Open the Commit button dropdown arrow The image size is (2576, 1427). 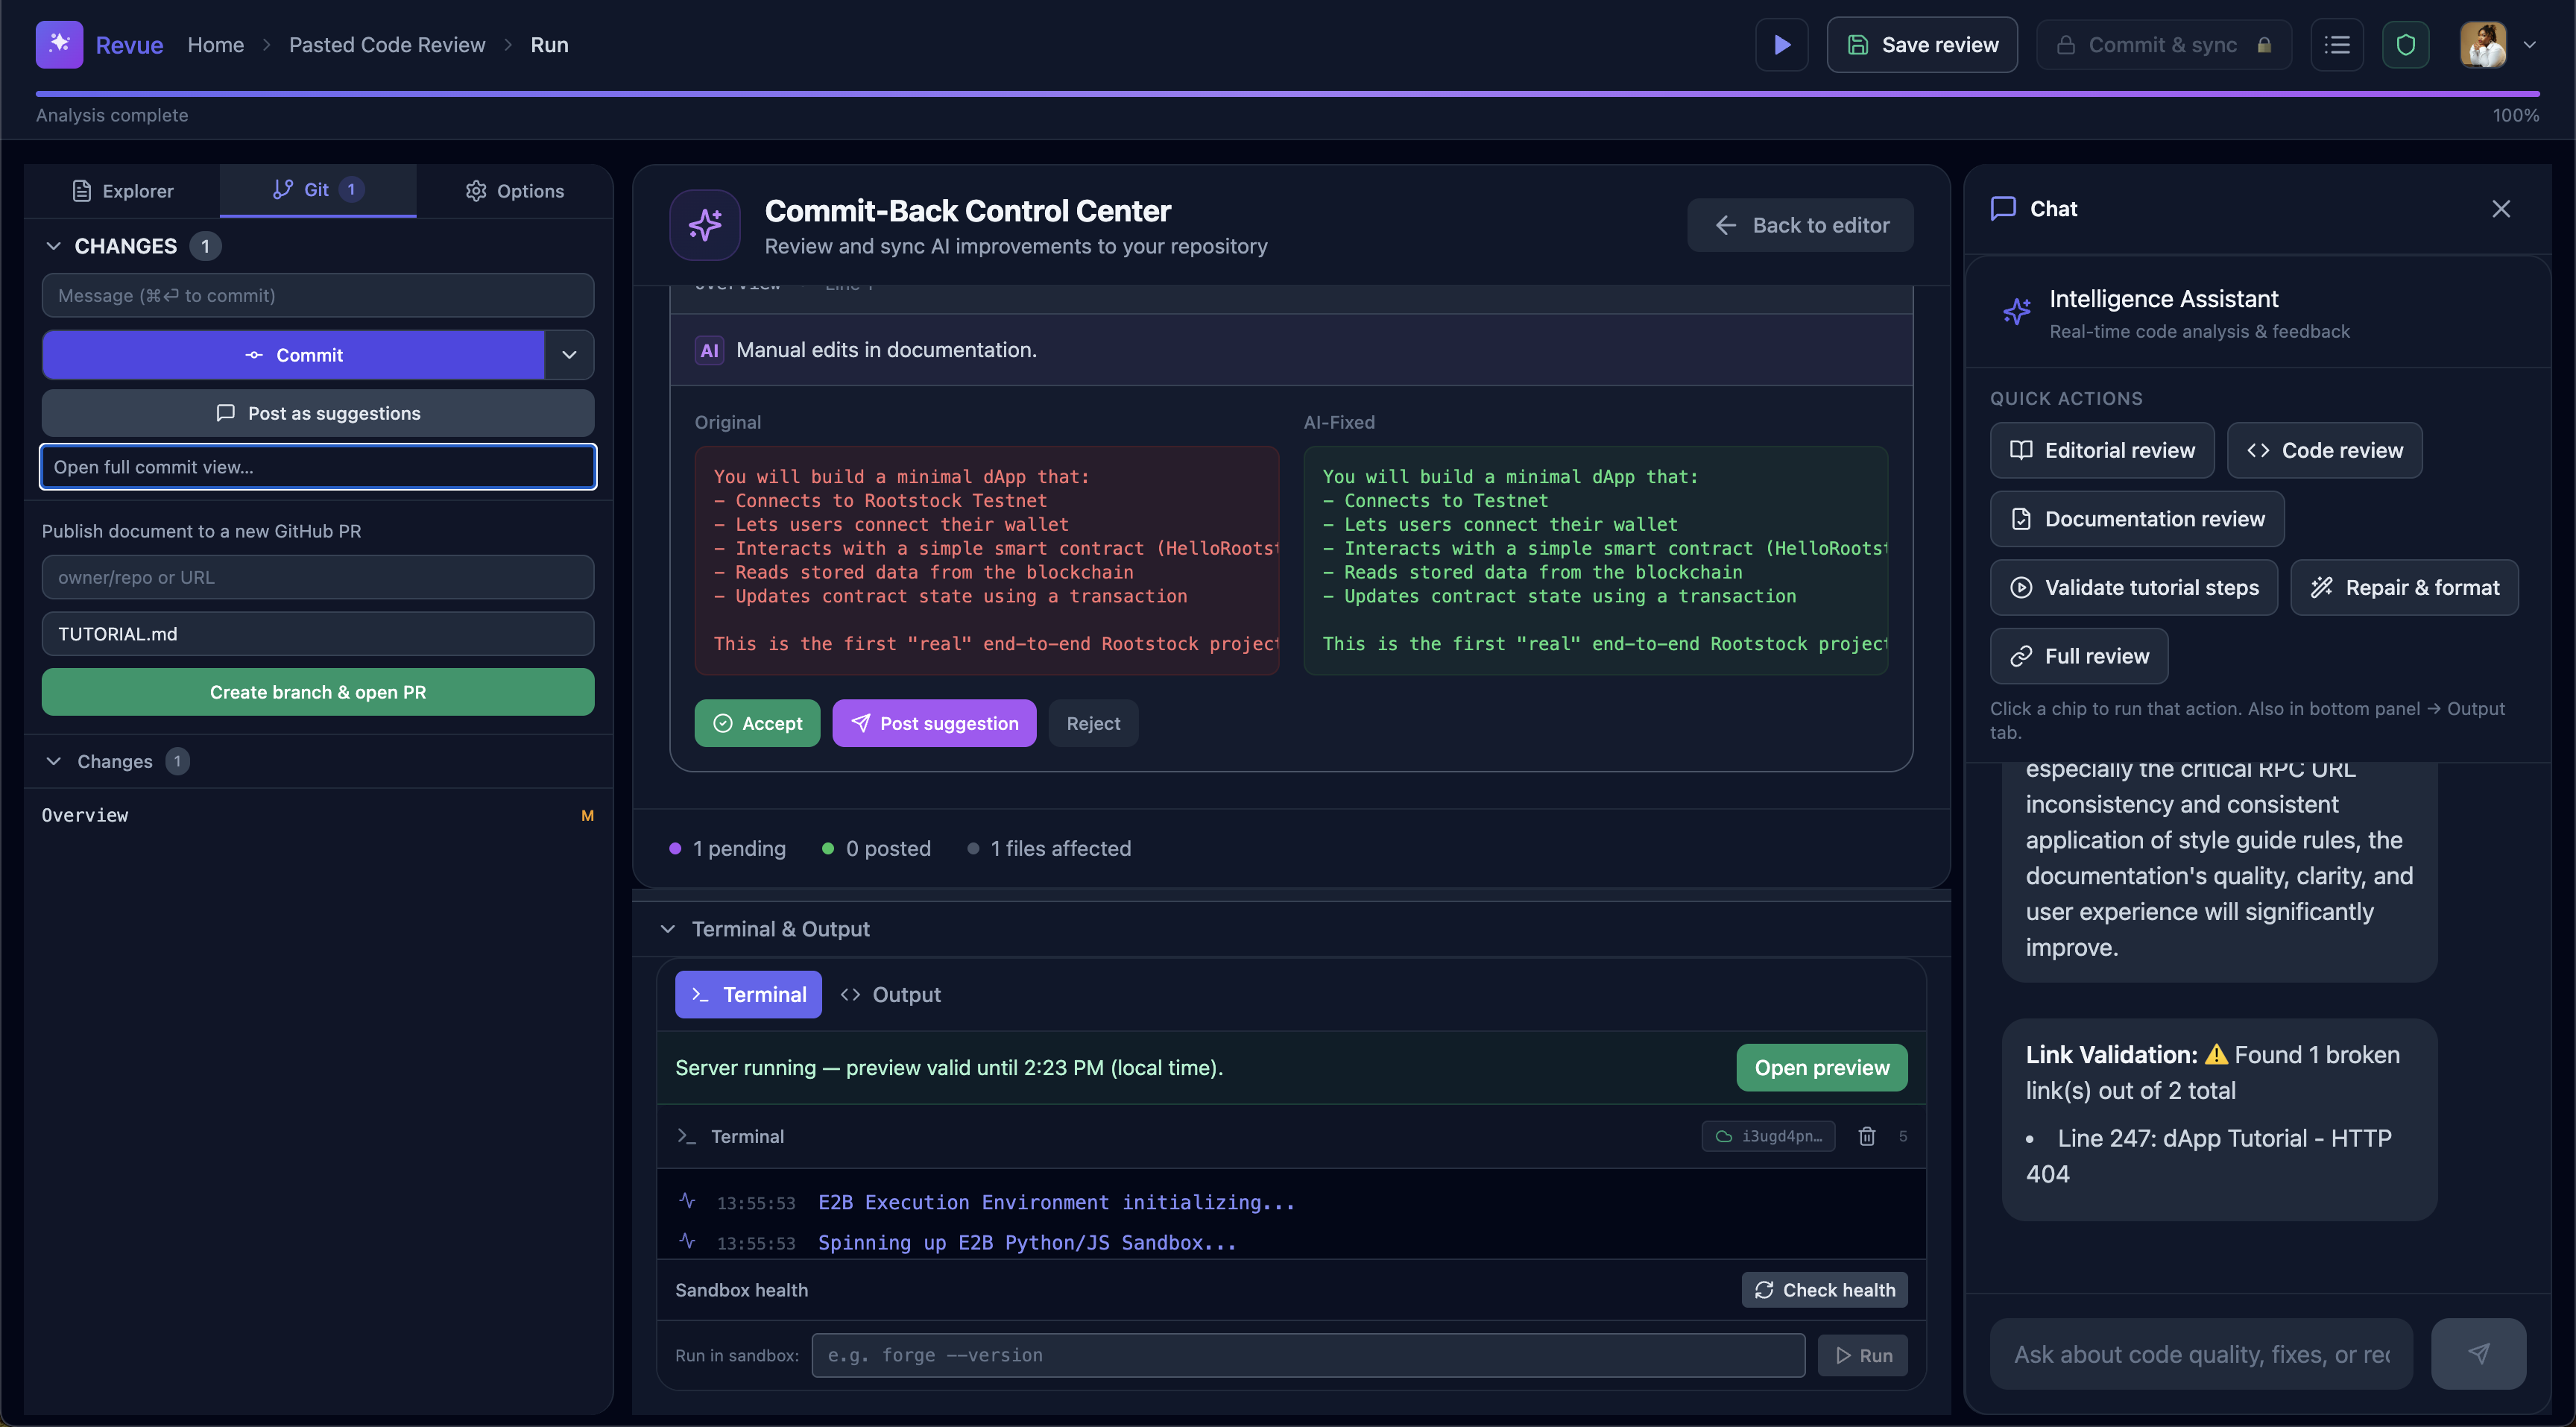pyautogui.click(x=569, y=355)
